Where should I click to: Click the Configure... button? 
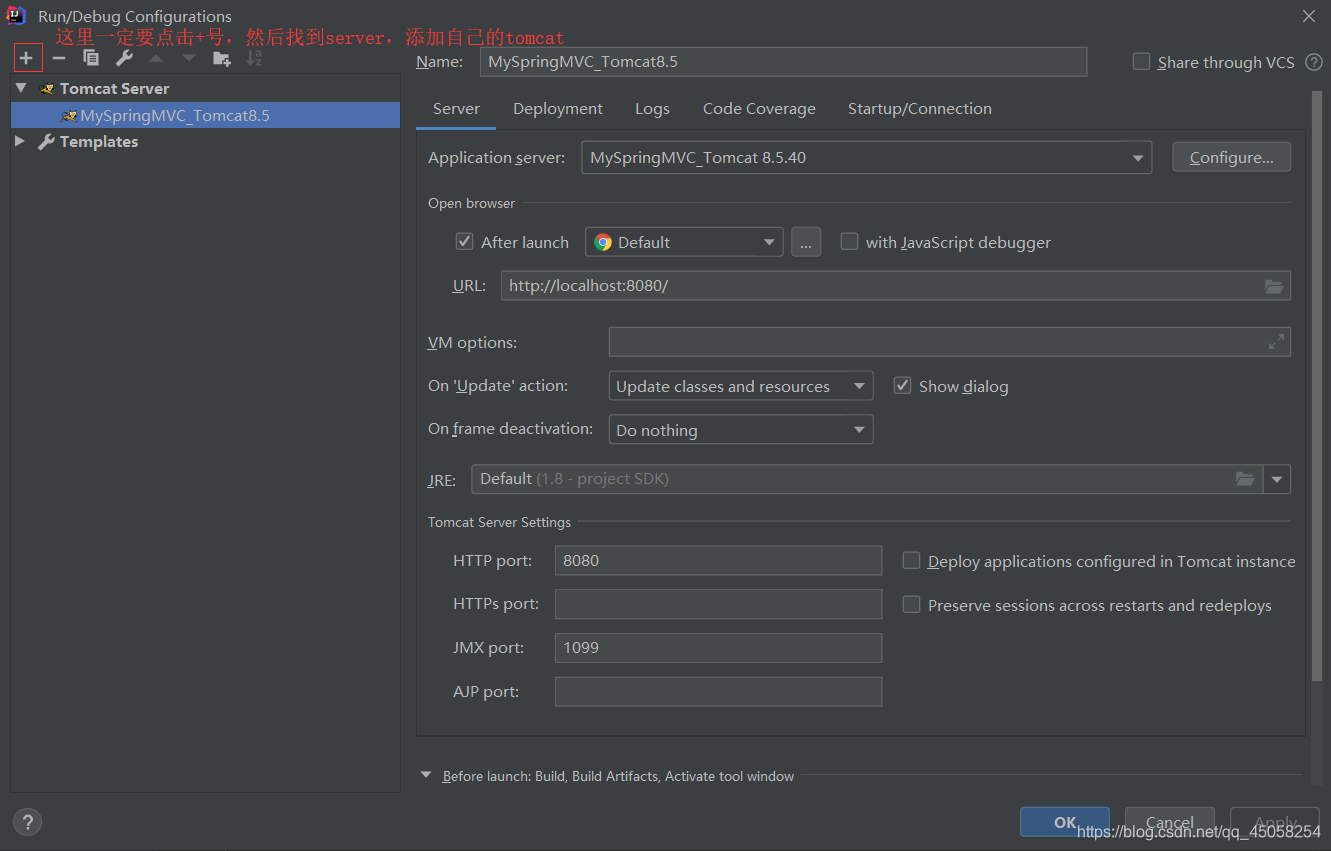pyautogui.click(x=1231, y=158)
